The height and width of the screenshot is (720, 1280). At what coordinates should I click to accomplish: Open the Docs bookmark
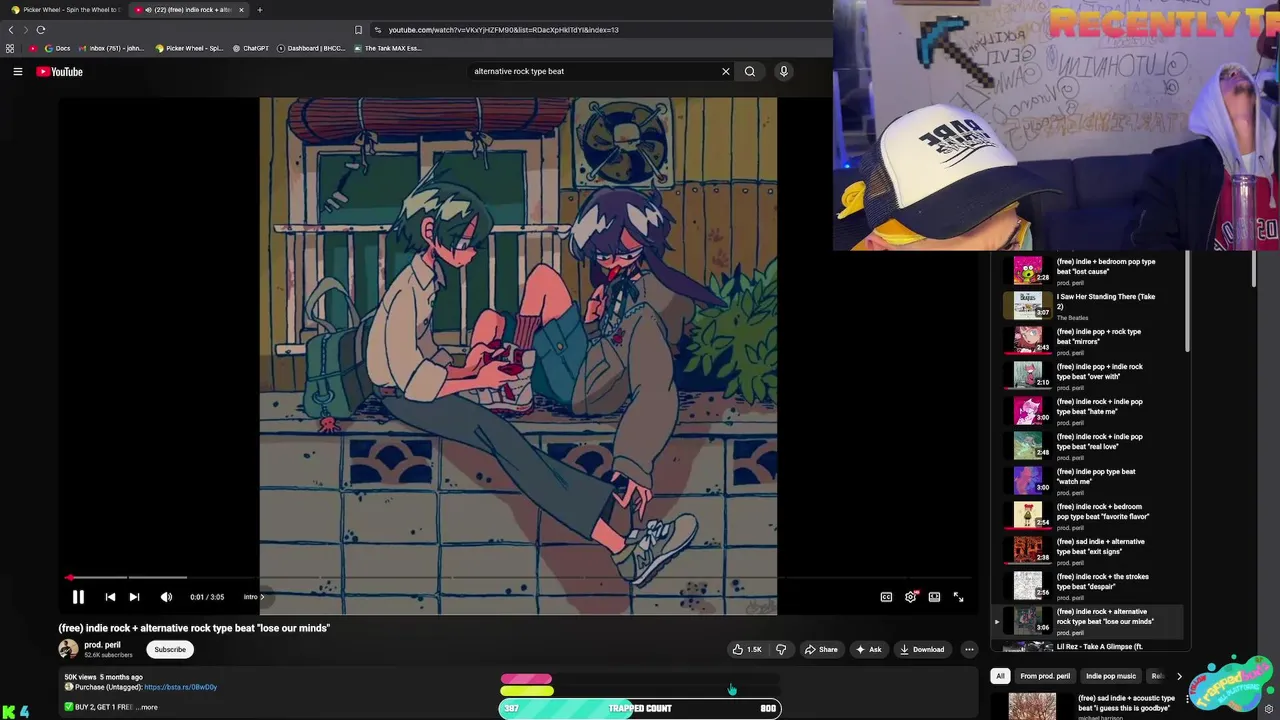pos(57,48)
